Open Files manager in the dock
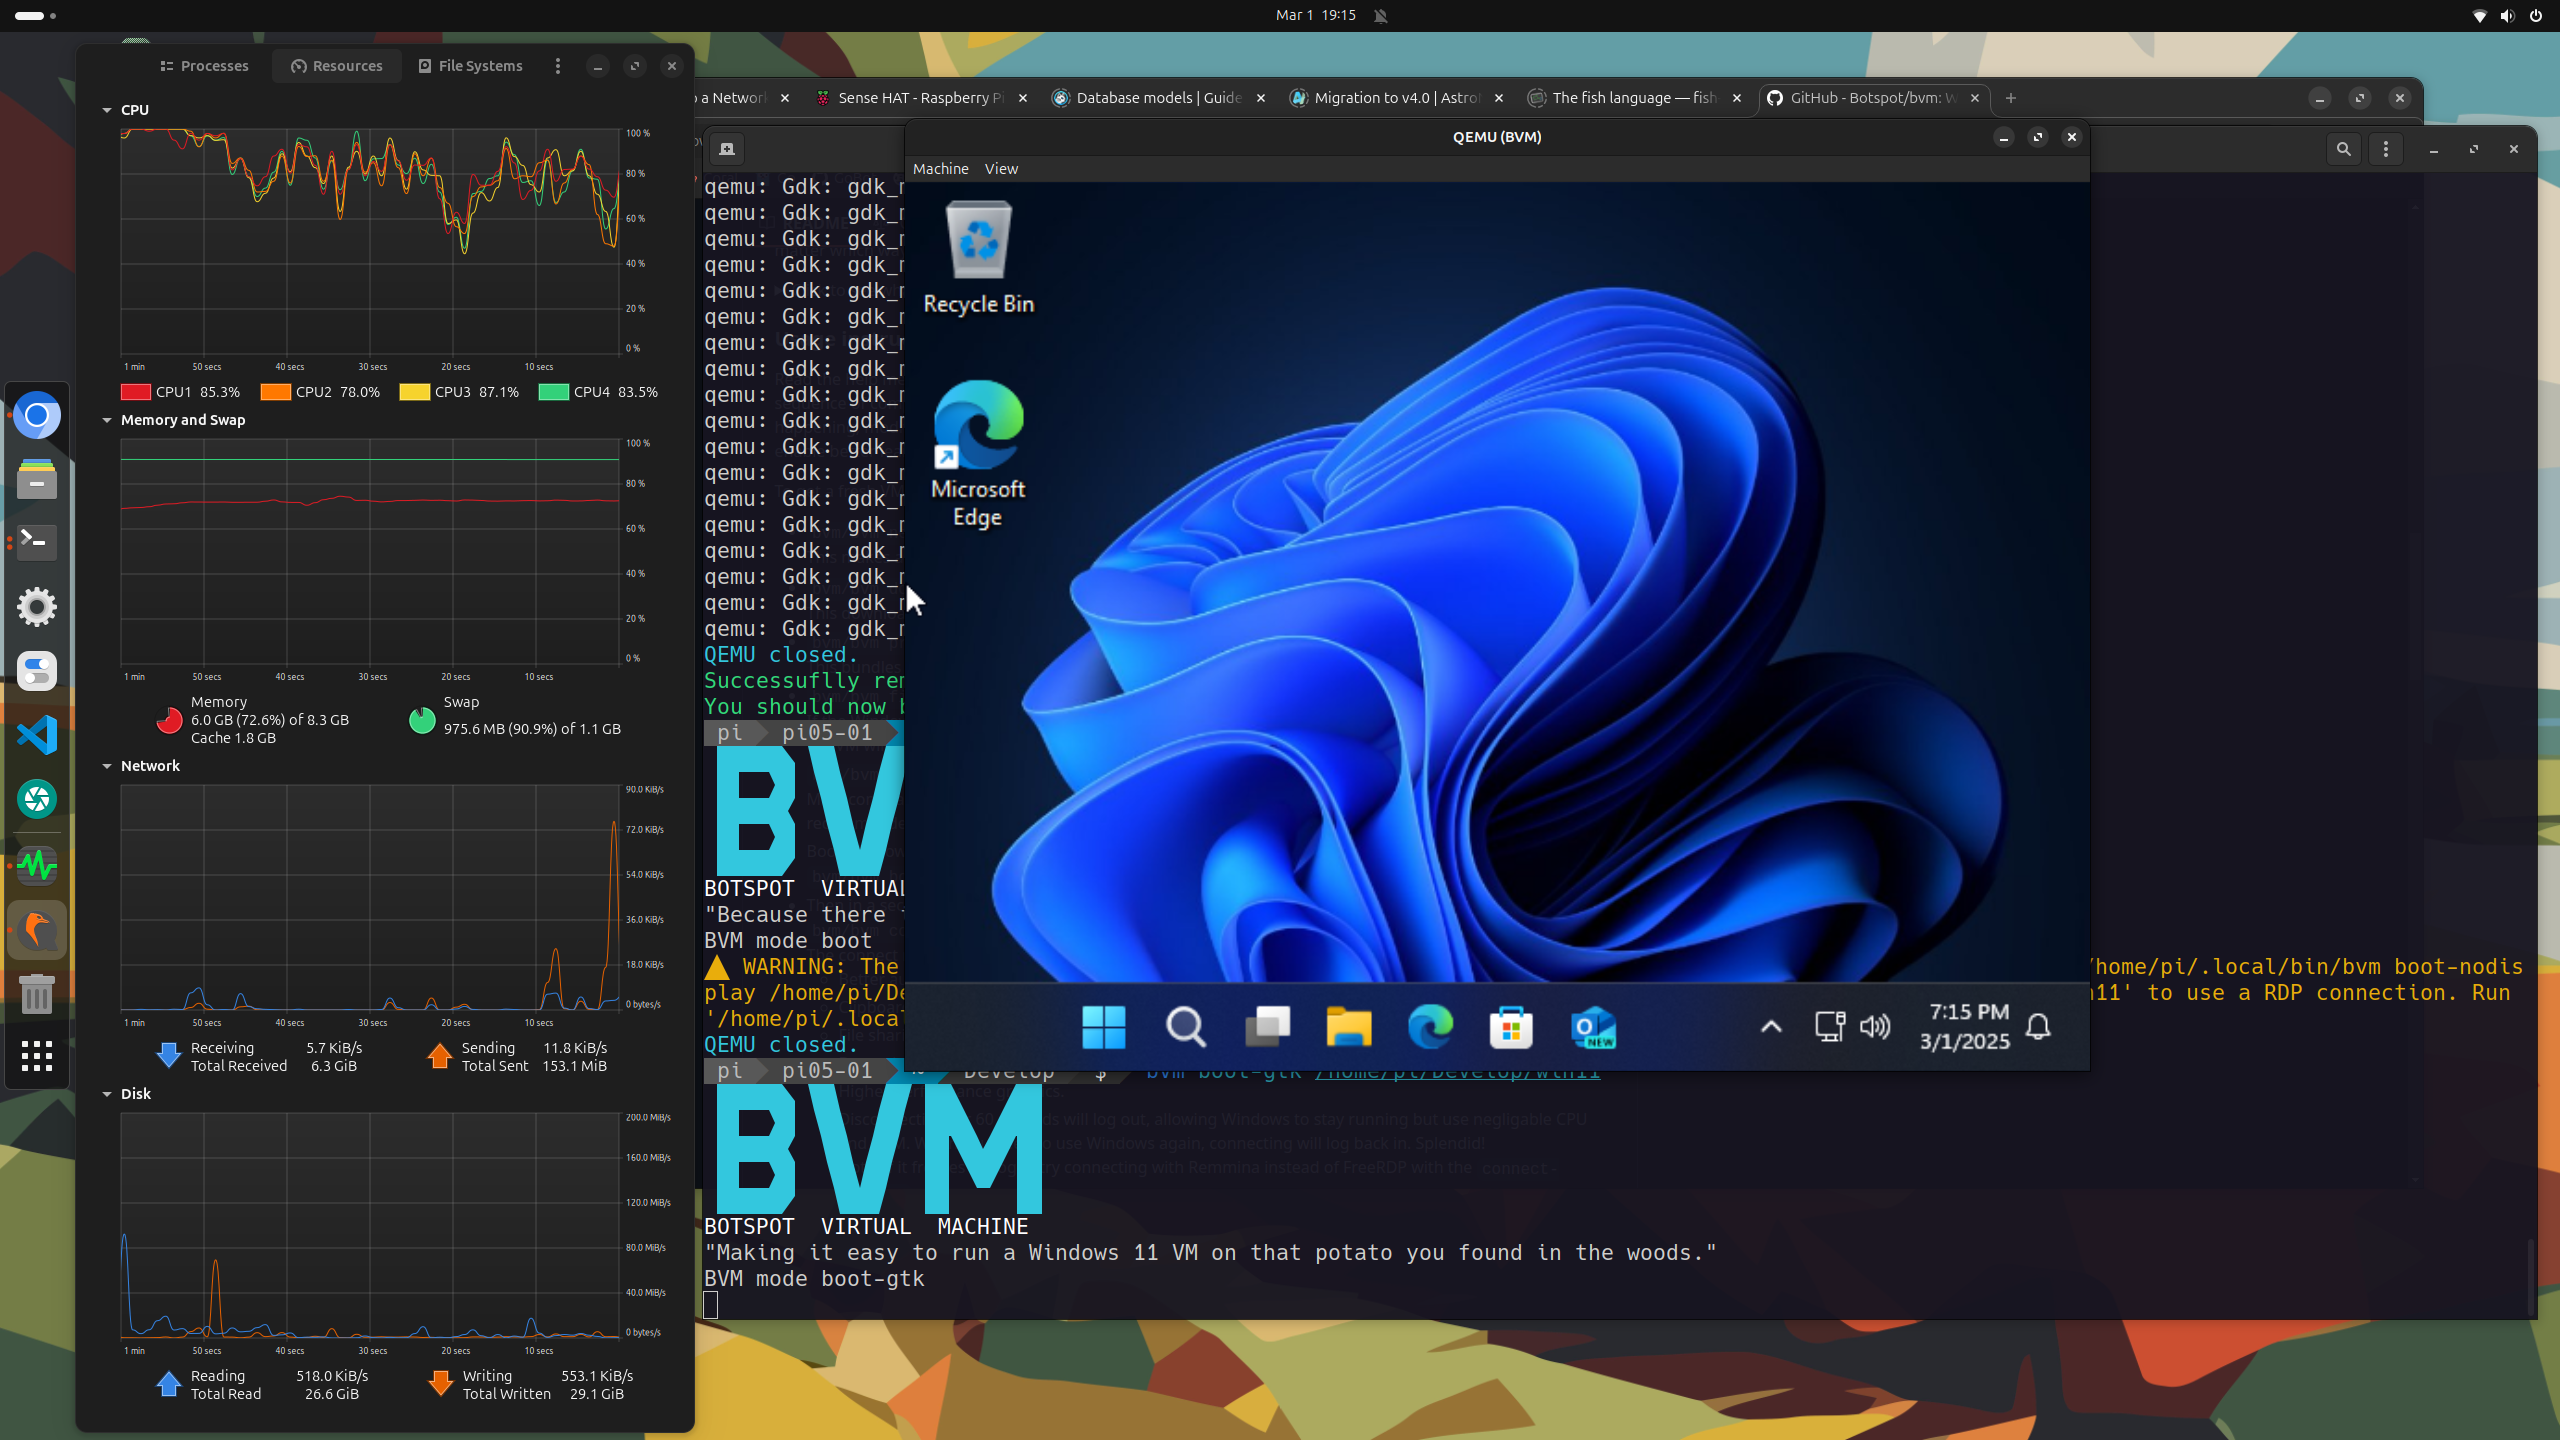 click(37, 479)
